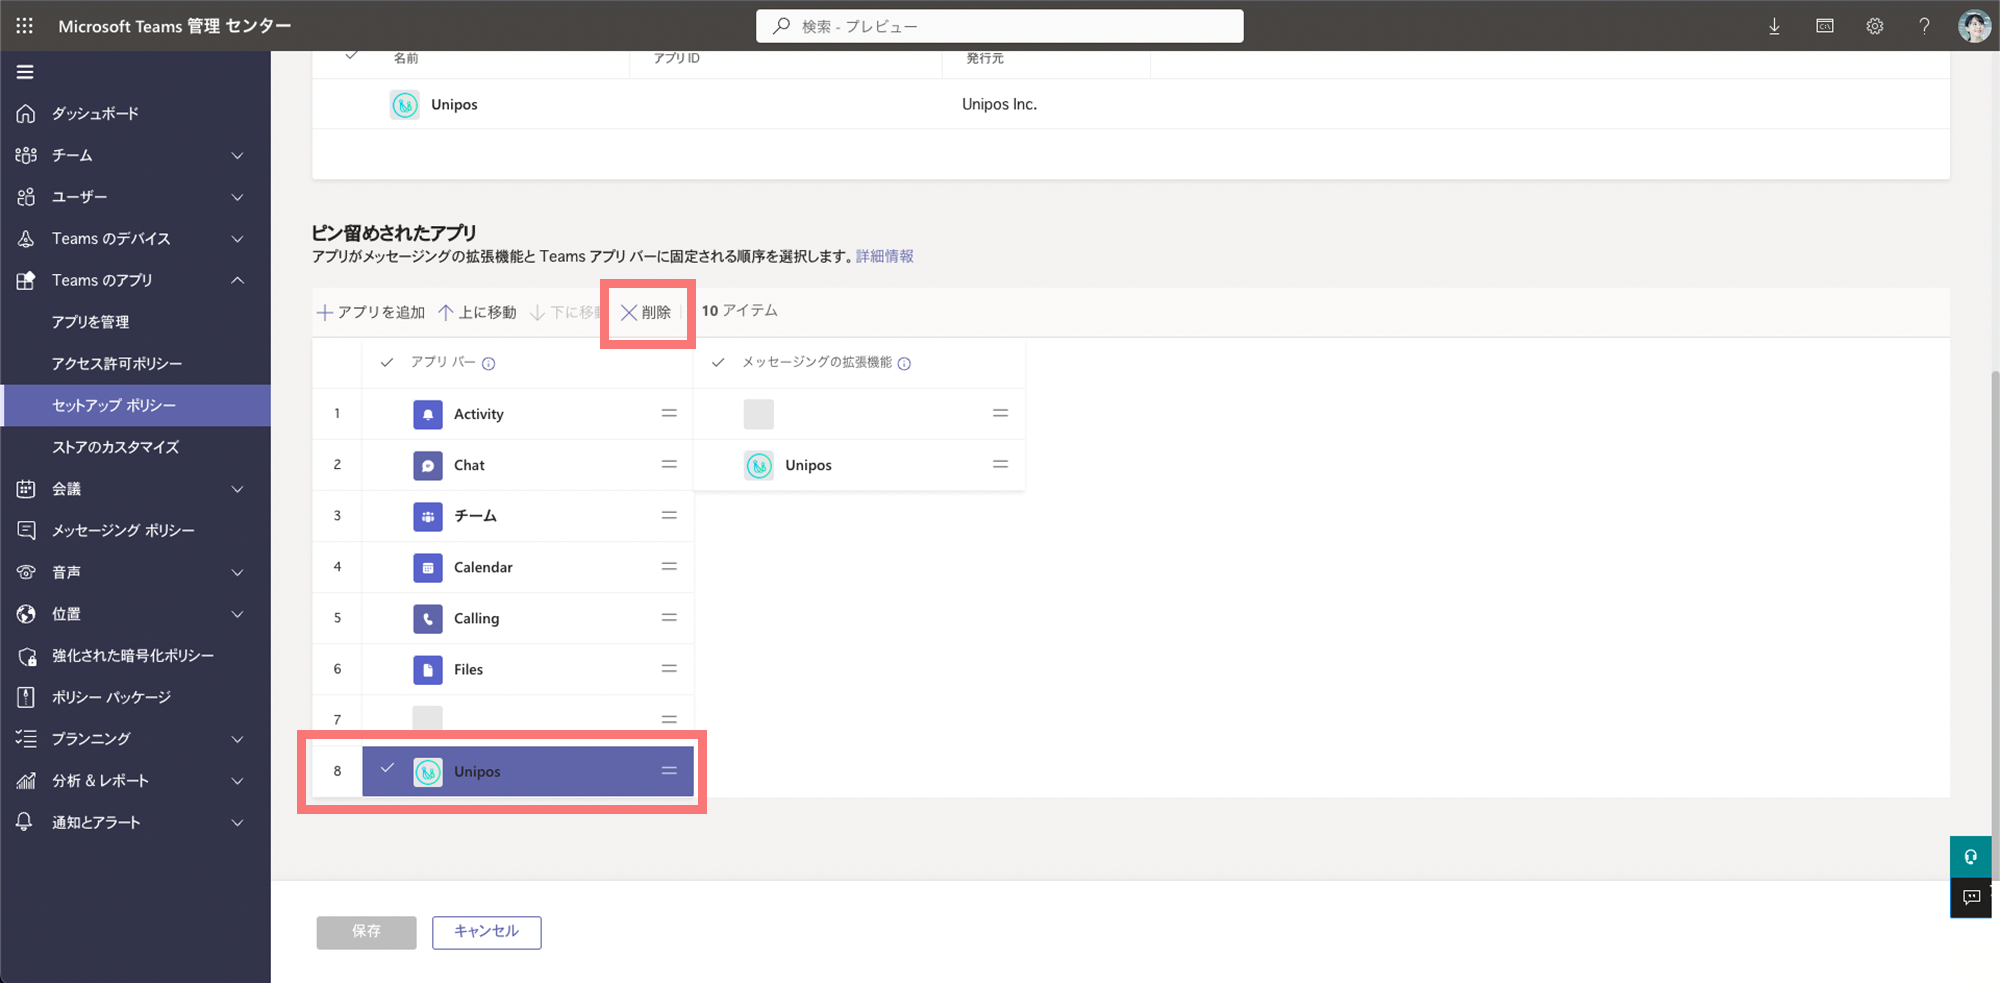
Task: Click the キャンセル button
Action: click(487, 932)
